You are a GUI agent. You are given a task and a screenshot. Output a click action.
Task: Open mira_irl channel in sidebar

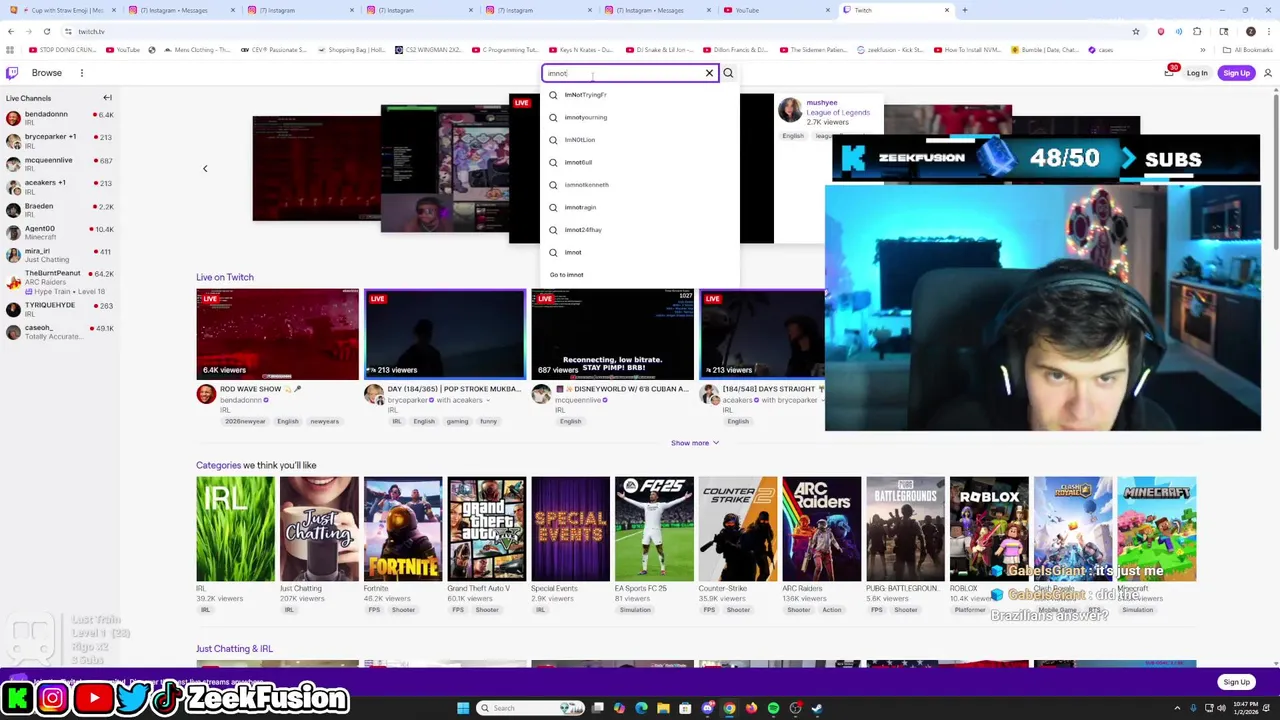pos(60,255)
